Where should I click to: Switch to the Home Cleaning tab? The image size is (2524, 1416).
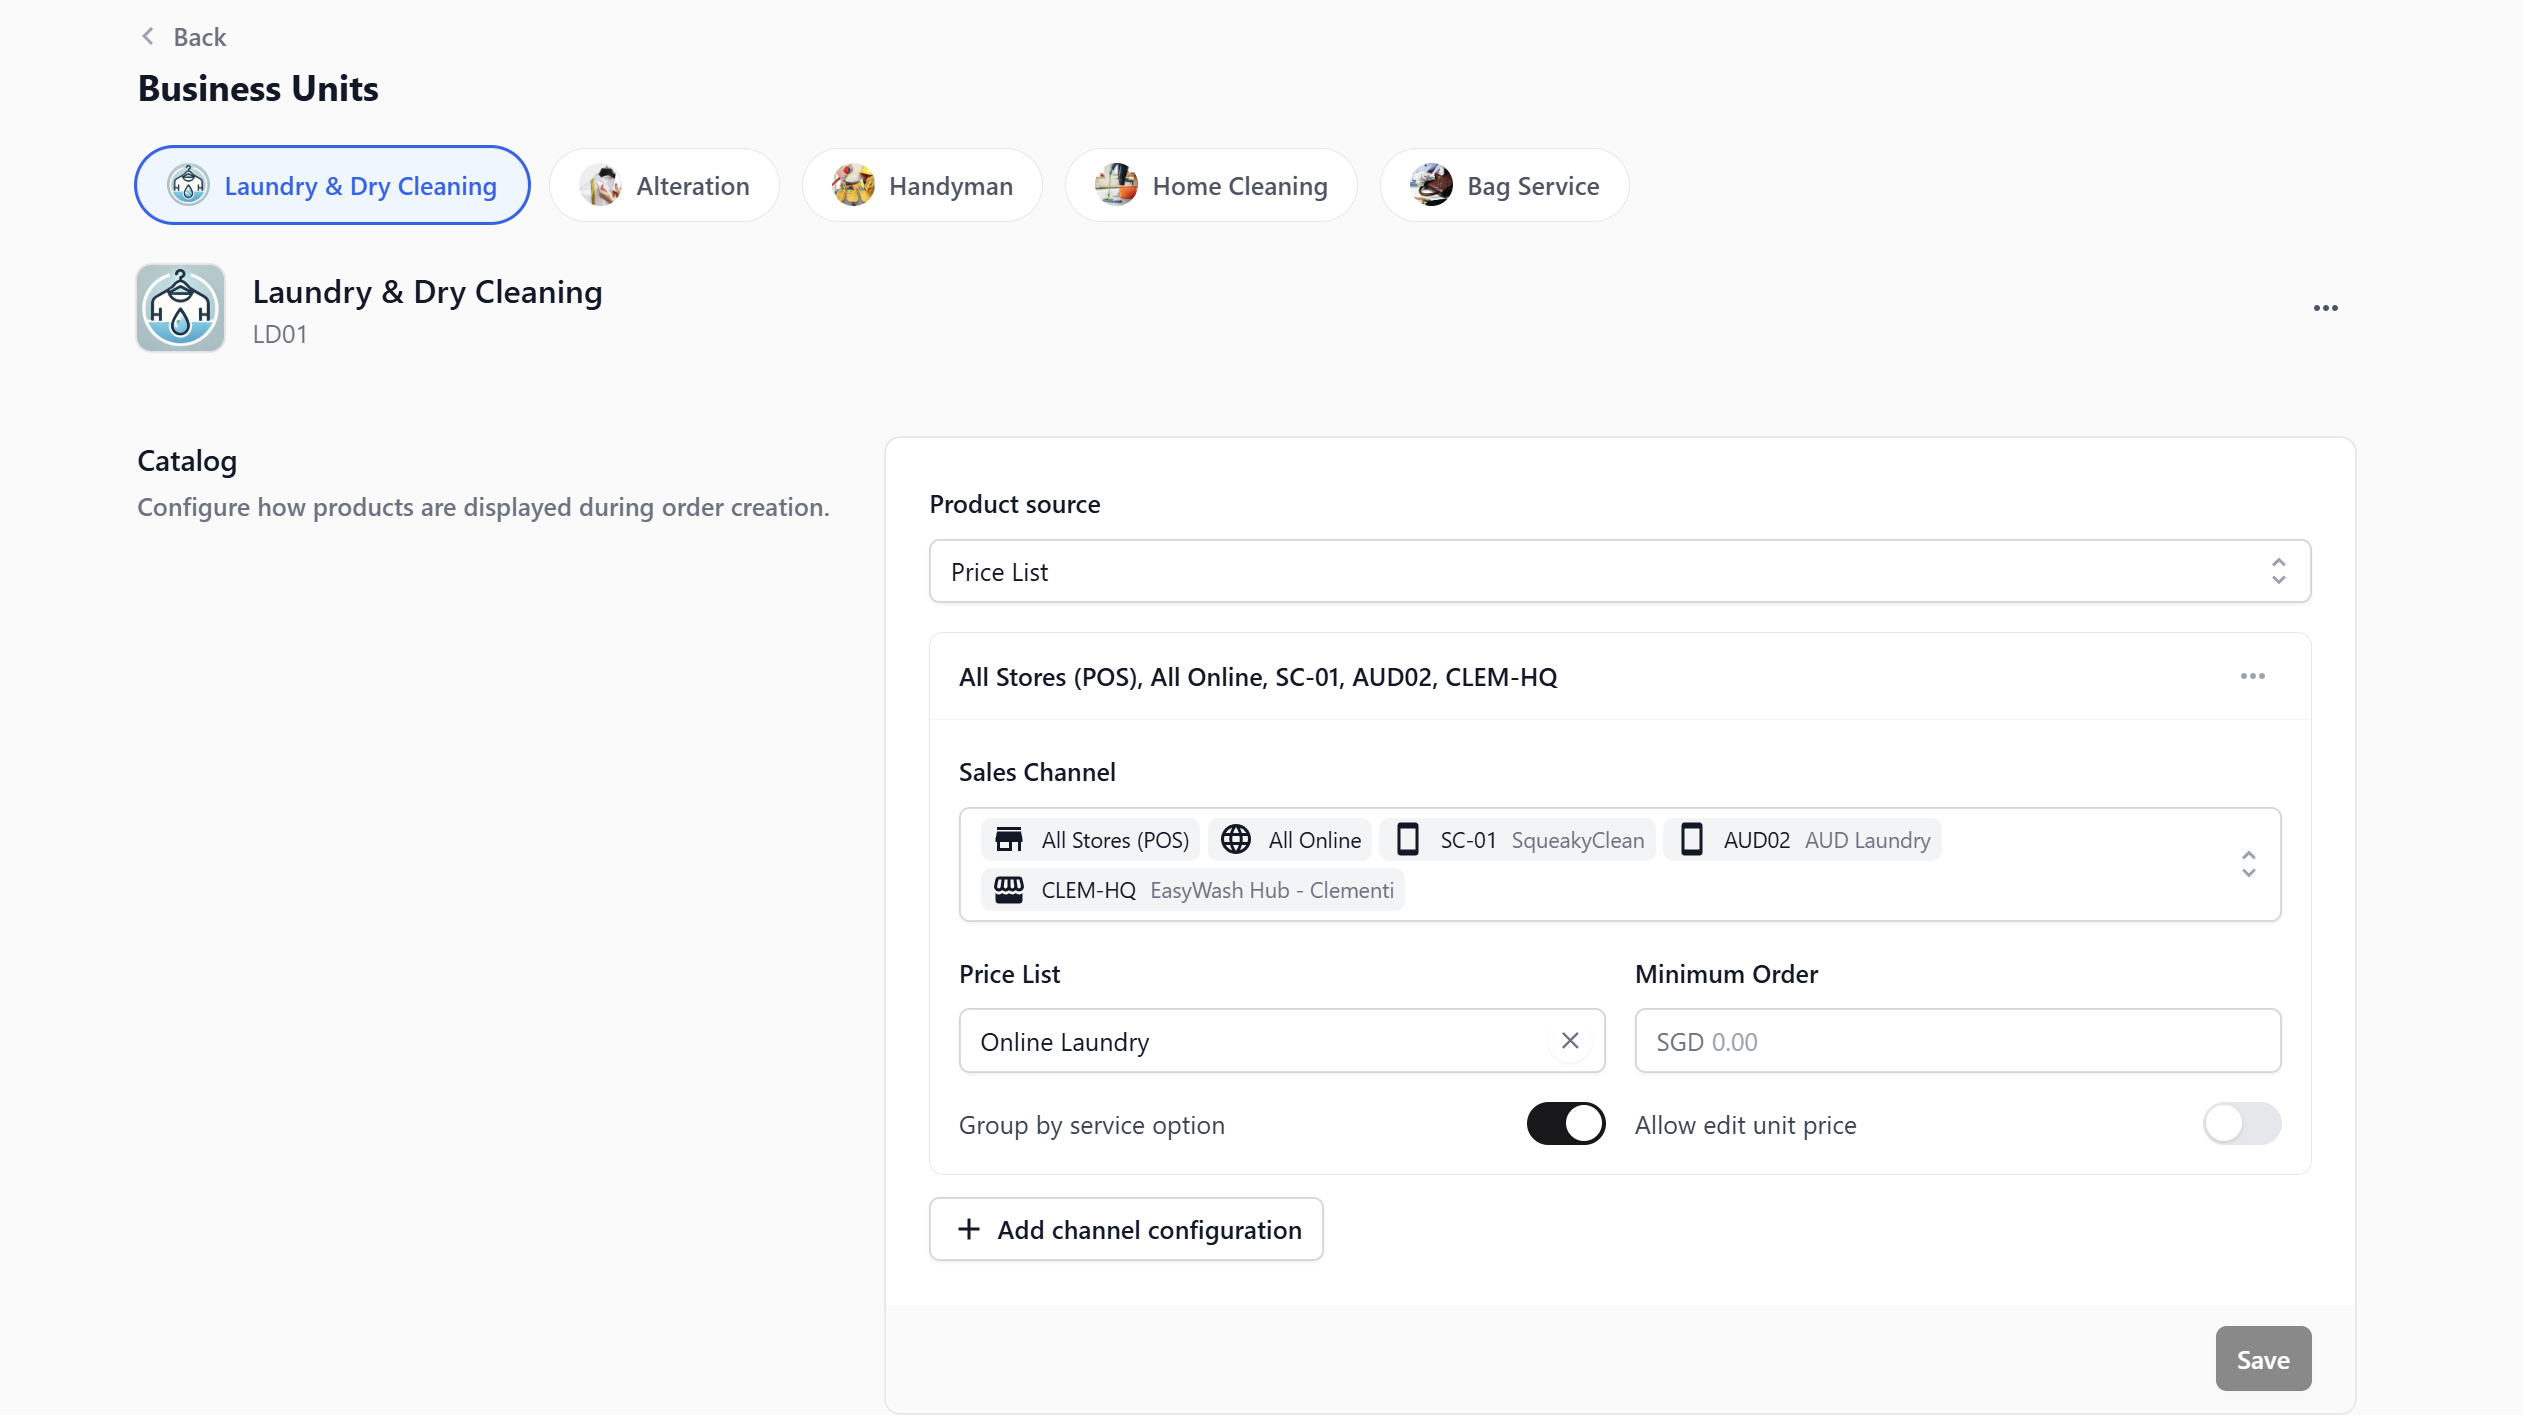tap(1211, 186)
